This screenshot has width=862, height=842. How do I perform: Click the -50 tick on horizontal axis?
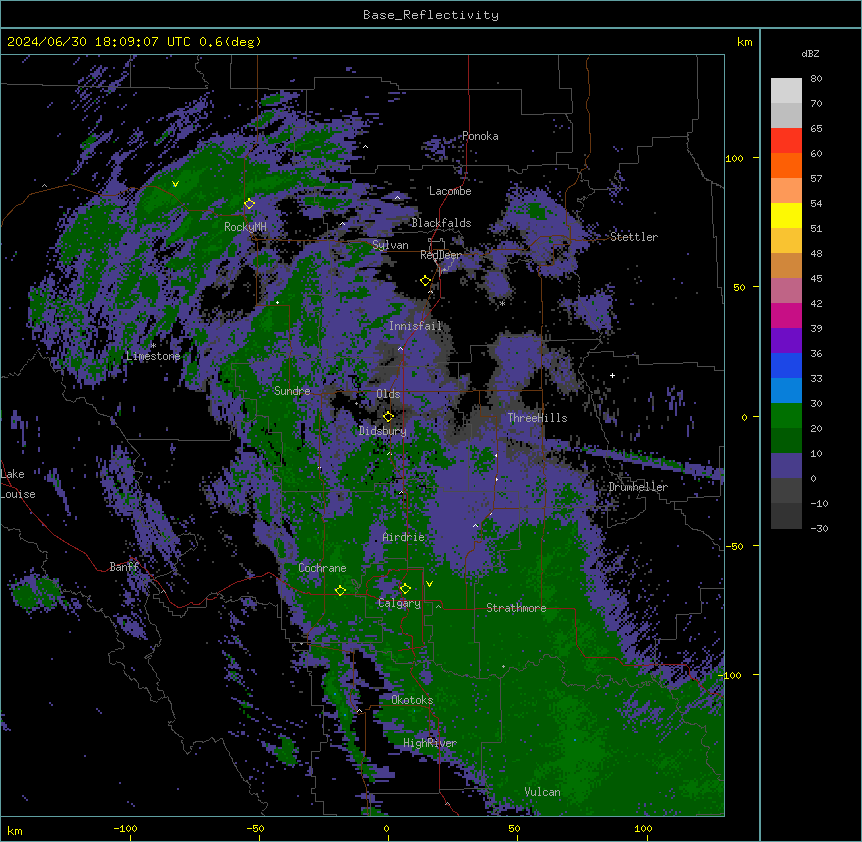[255, 828]
